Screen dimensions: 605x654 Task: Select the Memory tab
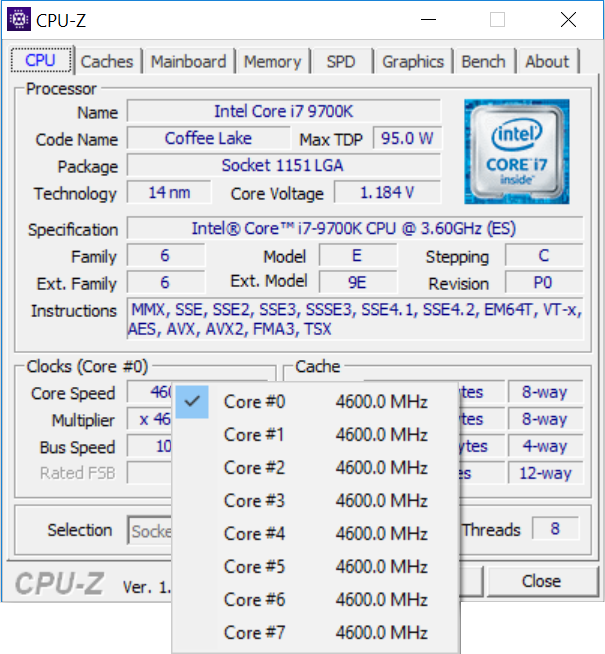272,62
